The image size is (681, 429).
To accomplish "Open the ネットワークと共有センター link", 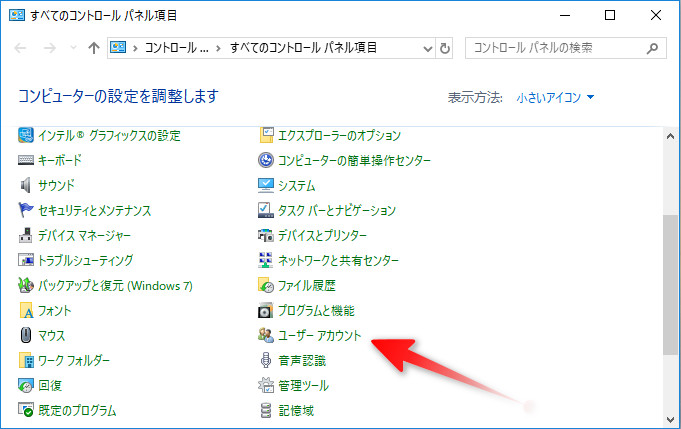I will tap(338, 260).
